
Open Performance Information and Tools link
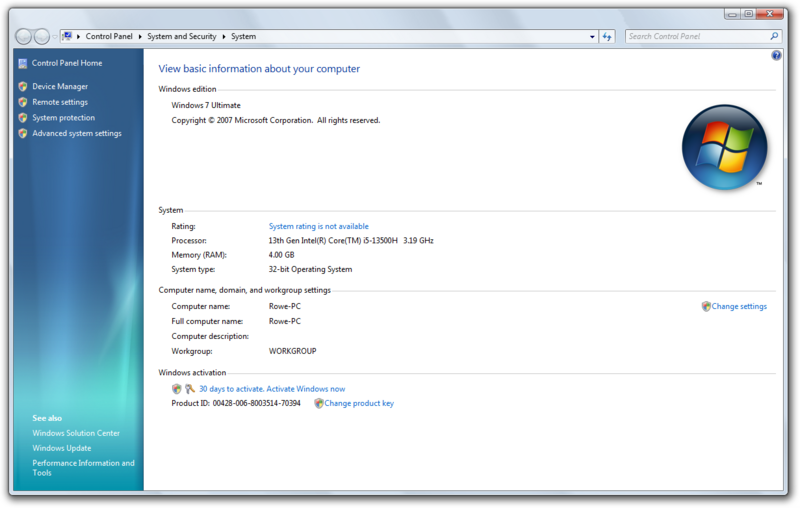pos(84,468)
